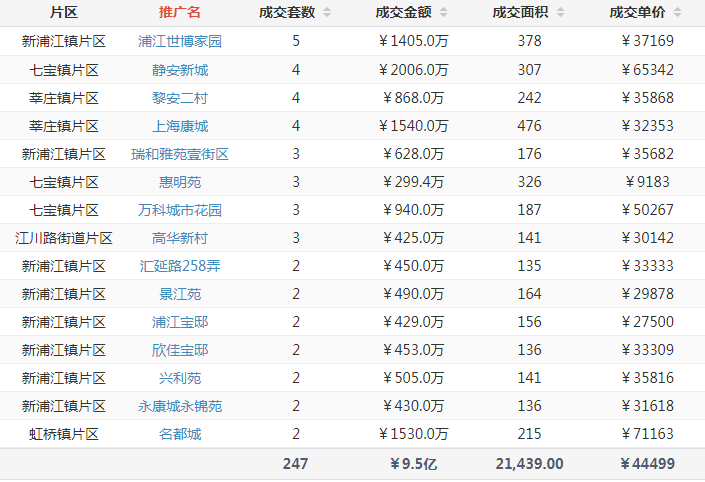Open the 浦江世博家园 link
Screen dimensions: 705x482
[180, 41]
